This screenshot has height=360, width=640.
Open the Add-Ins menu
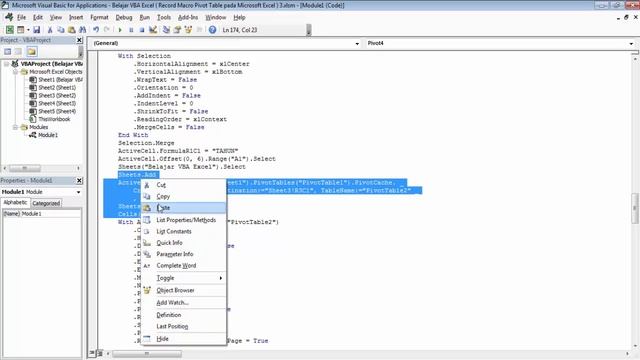[x=188, y=18]
